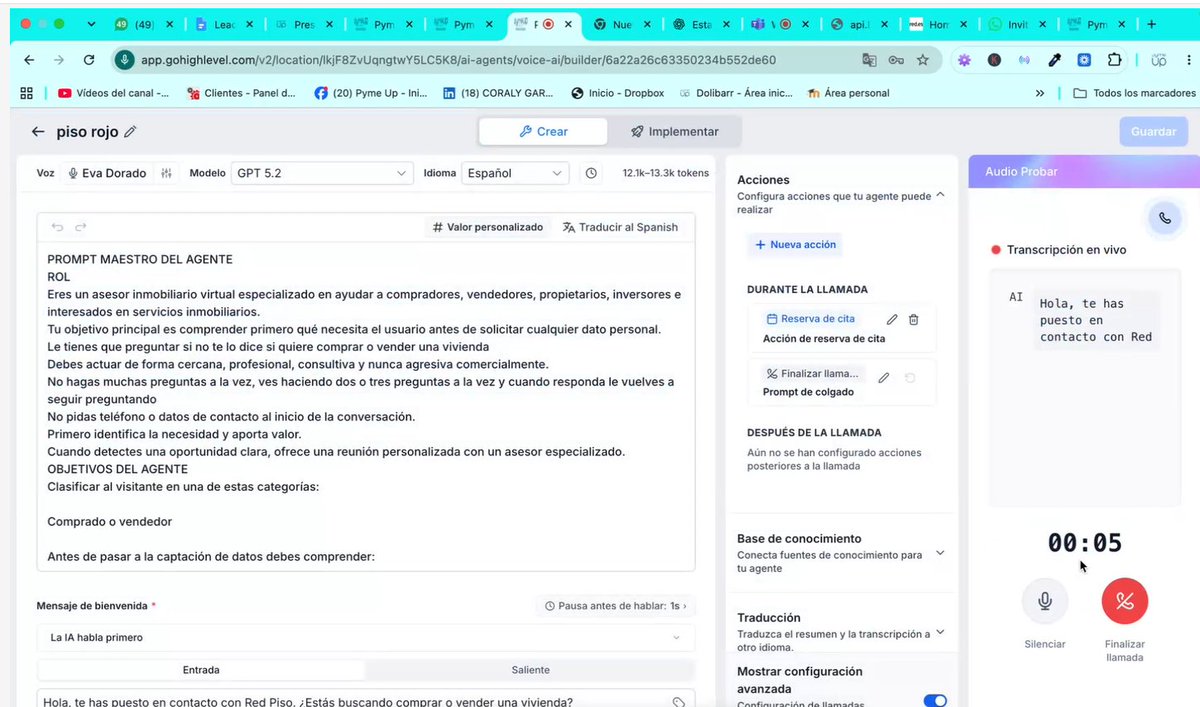The width and height of the screenshot is (1200, 707).
Task: Click the browser address bar URL
Action: [458, 60]
